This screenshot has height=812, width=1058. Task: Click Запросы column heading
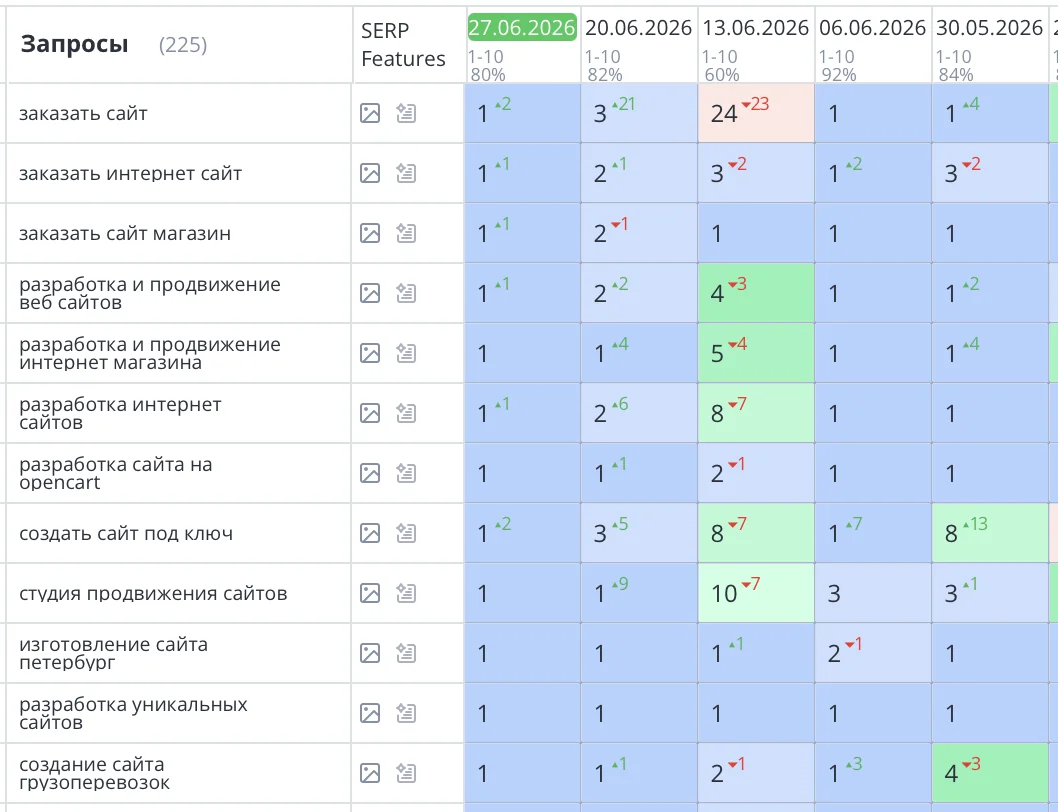pyautogui.click(x=74, y=45)
